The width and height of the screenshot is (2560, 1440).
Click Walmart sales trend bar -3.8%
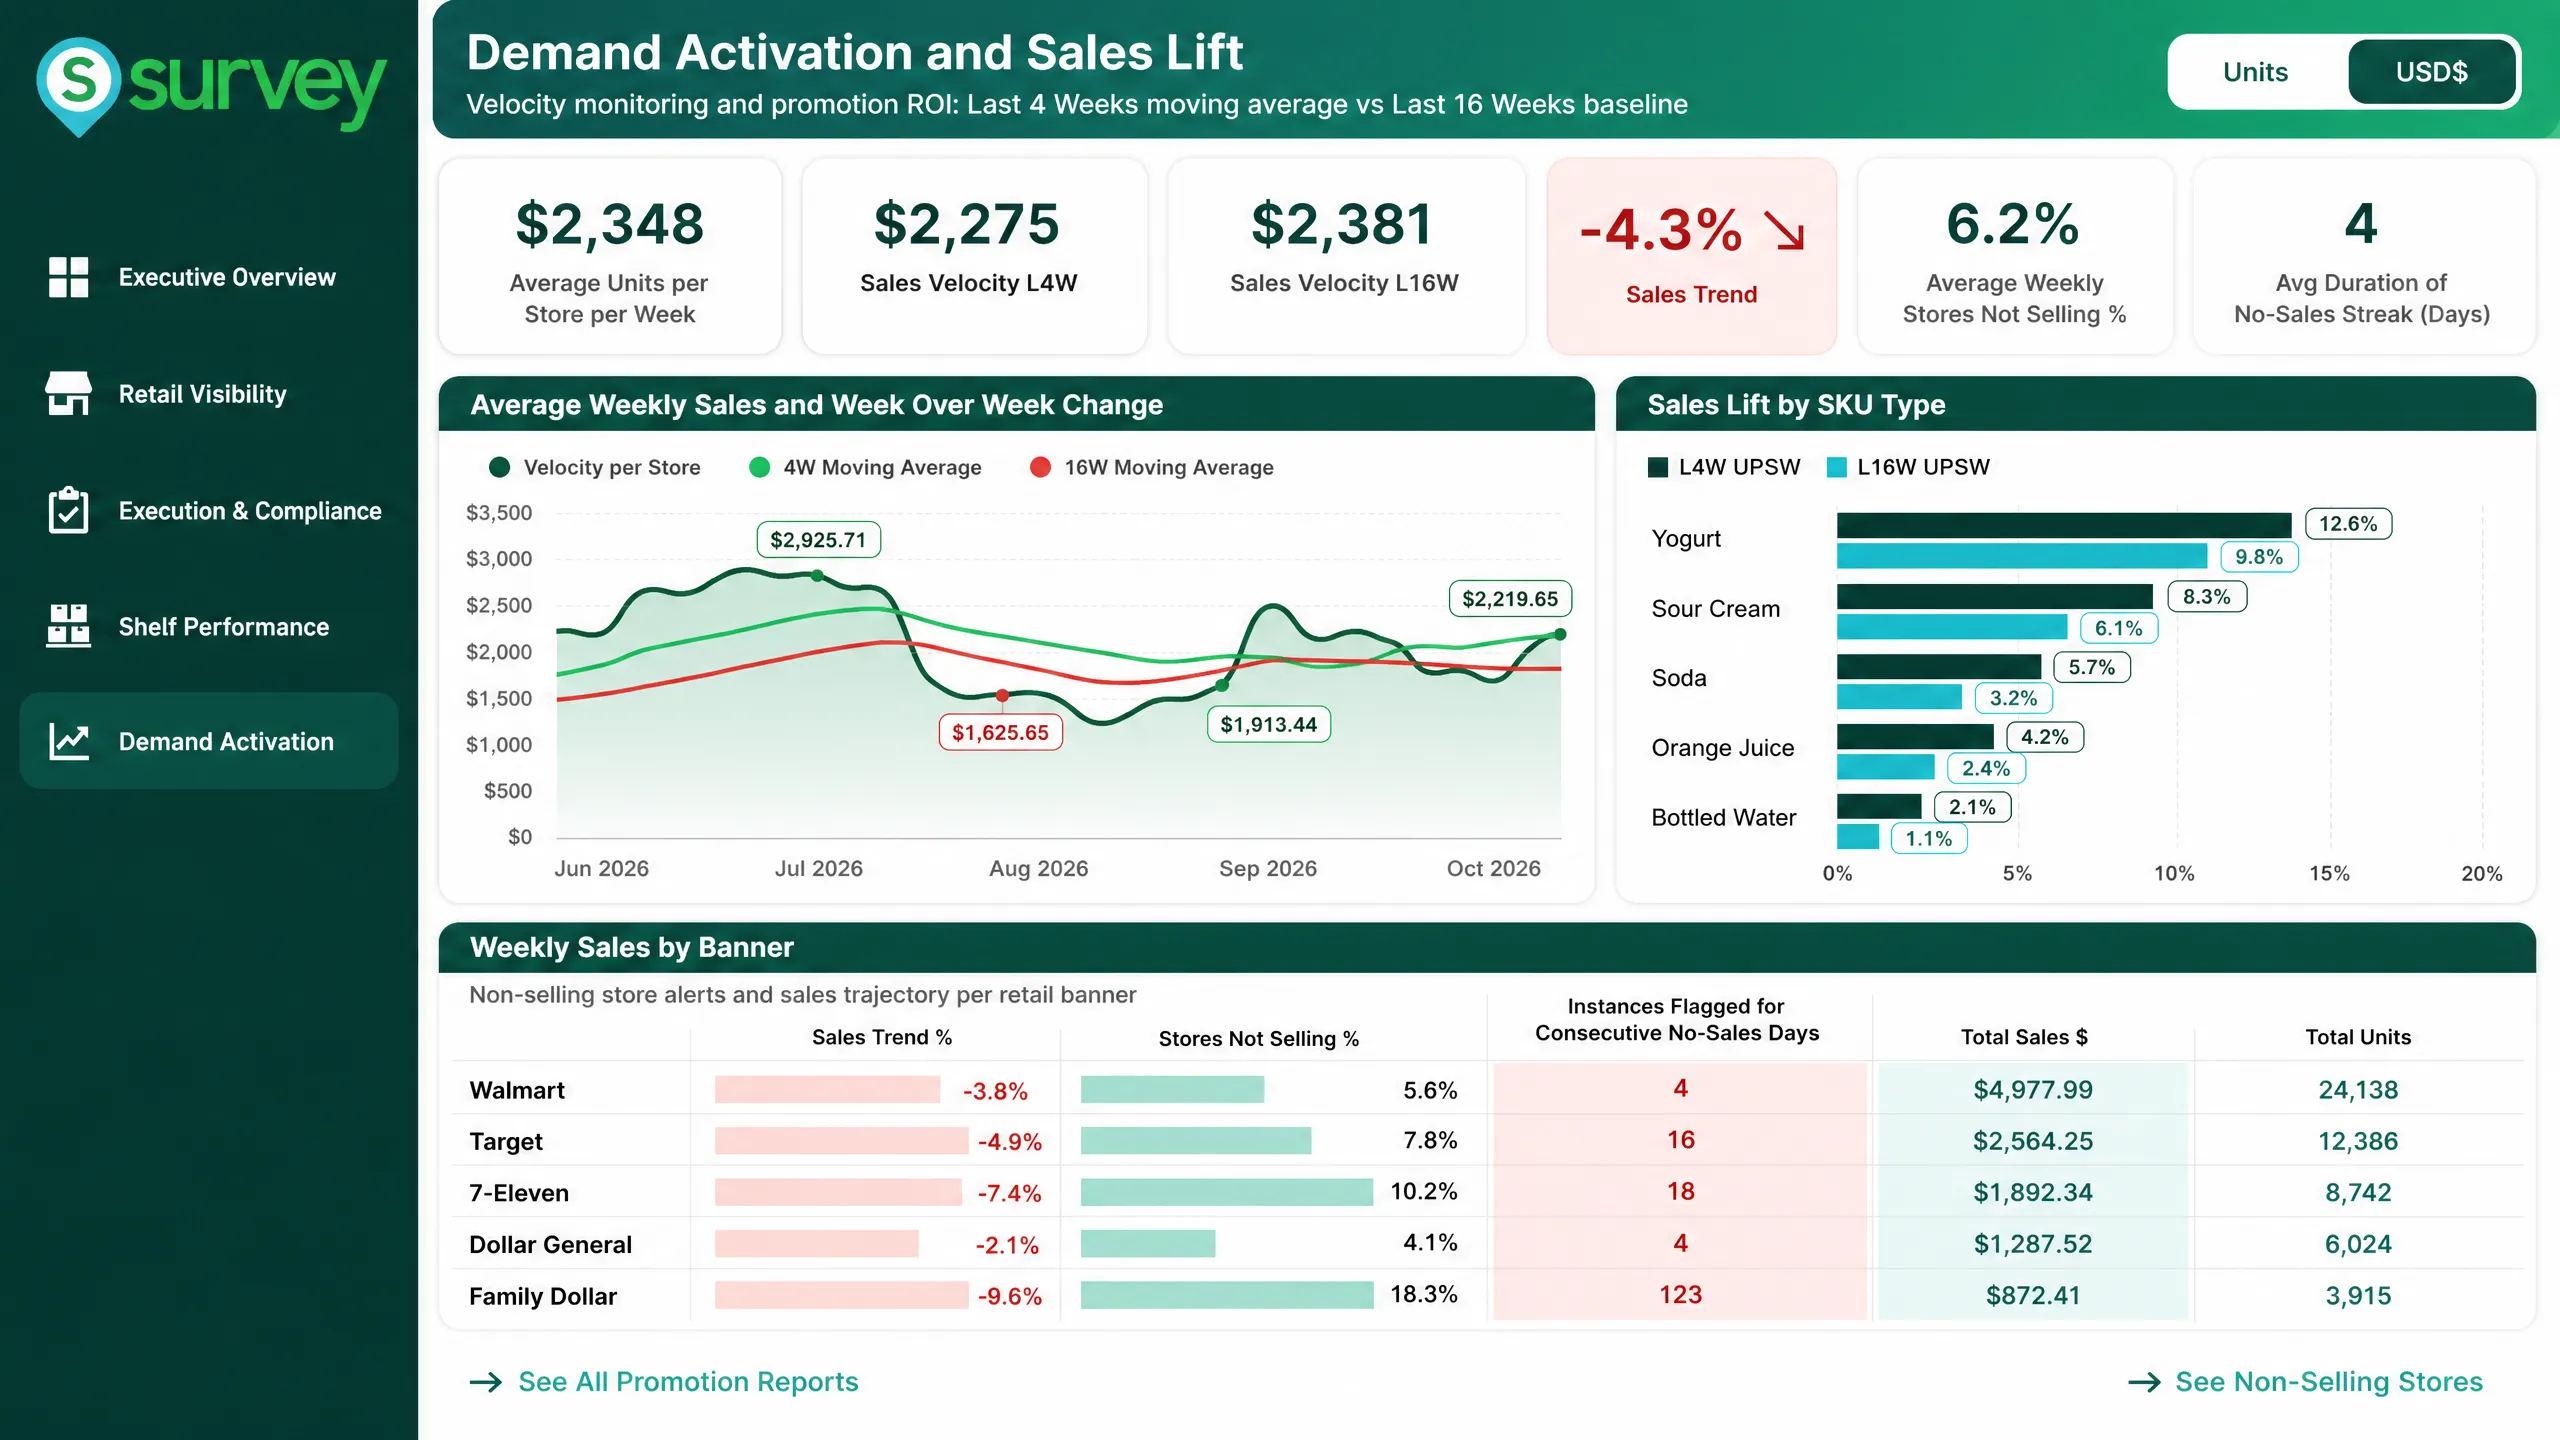(x=827, y=1090)
